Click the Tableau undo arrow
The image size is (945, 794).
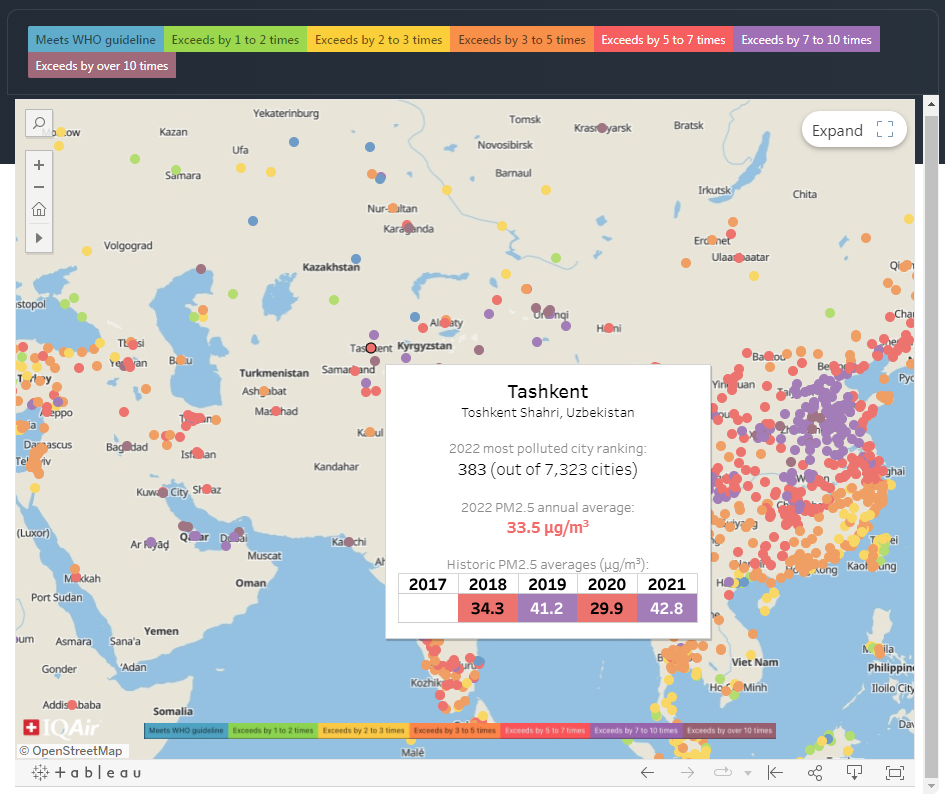(647, 772)
